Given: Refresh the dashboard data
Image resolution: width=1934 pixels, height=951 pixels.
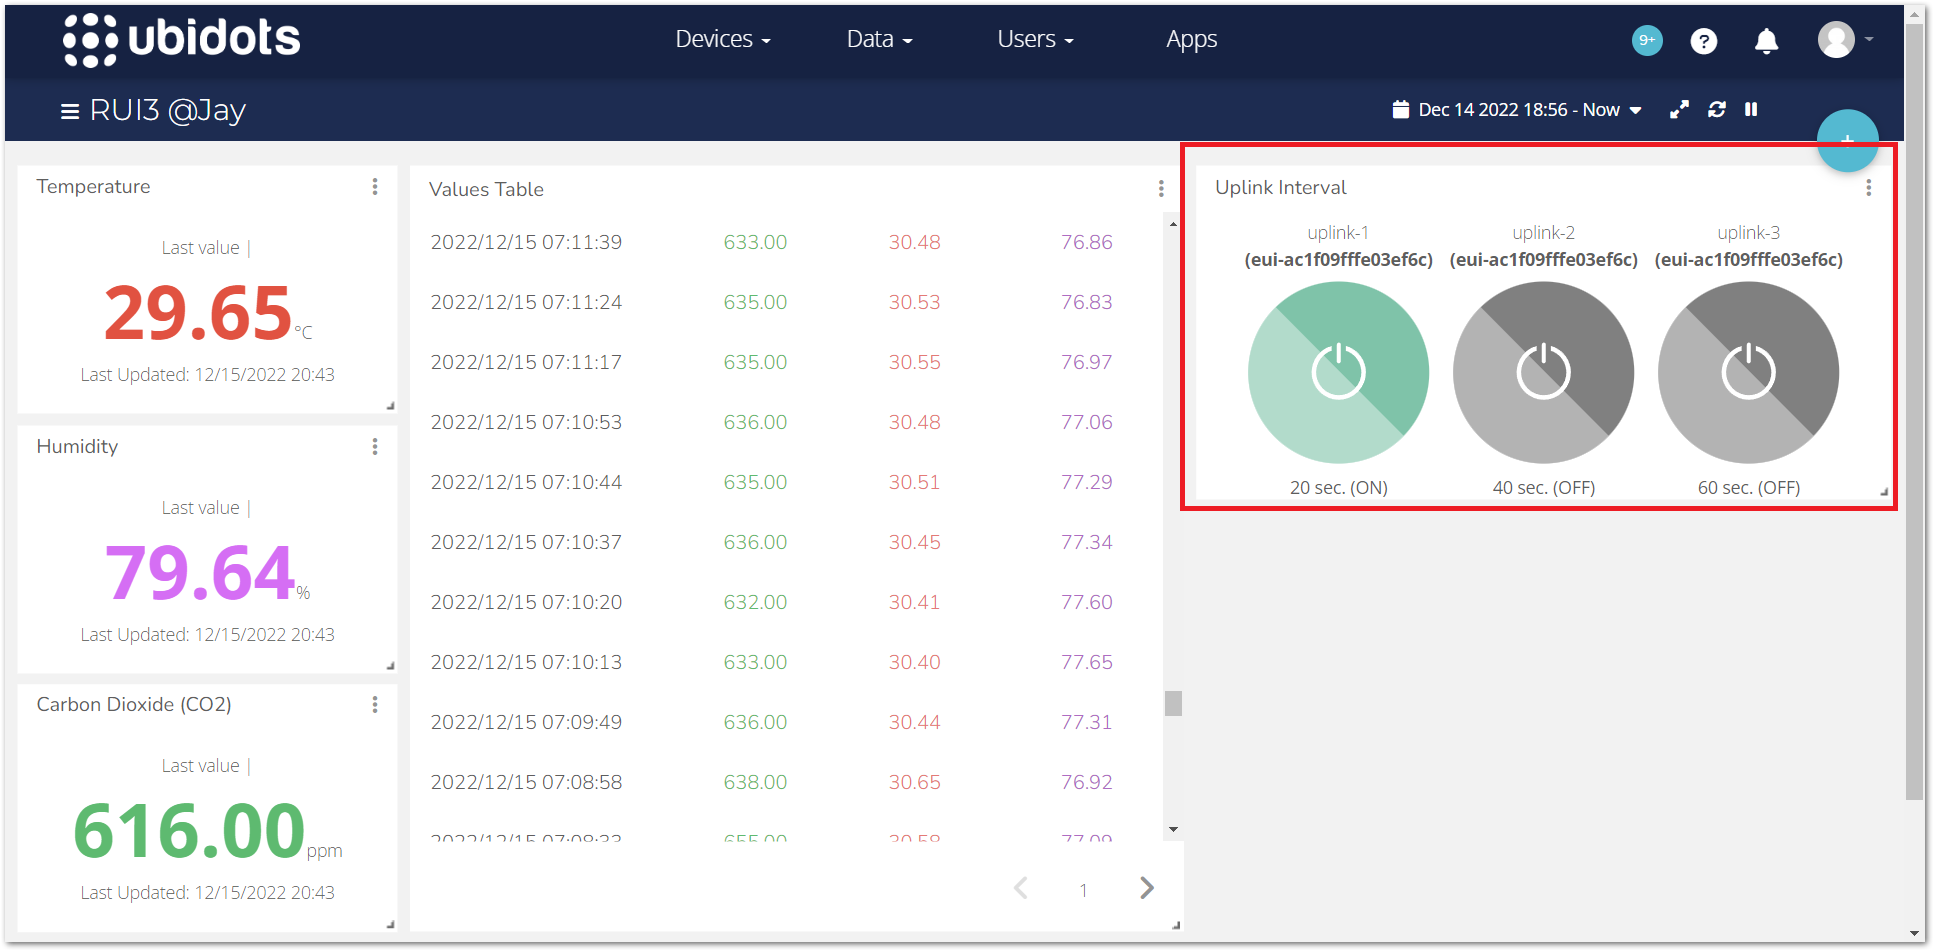Looking at the screenshot, I should [x=1716, y=110].
